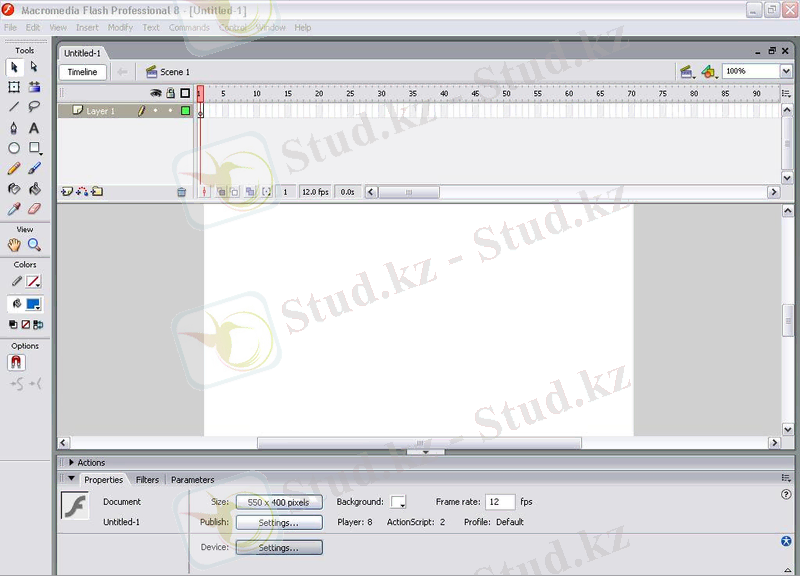This screenshot has height=576, width=800.
Task: Select the Selection arrow tool
Action: tap(14, 67)
